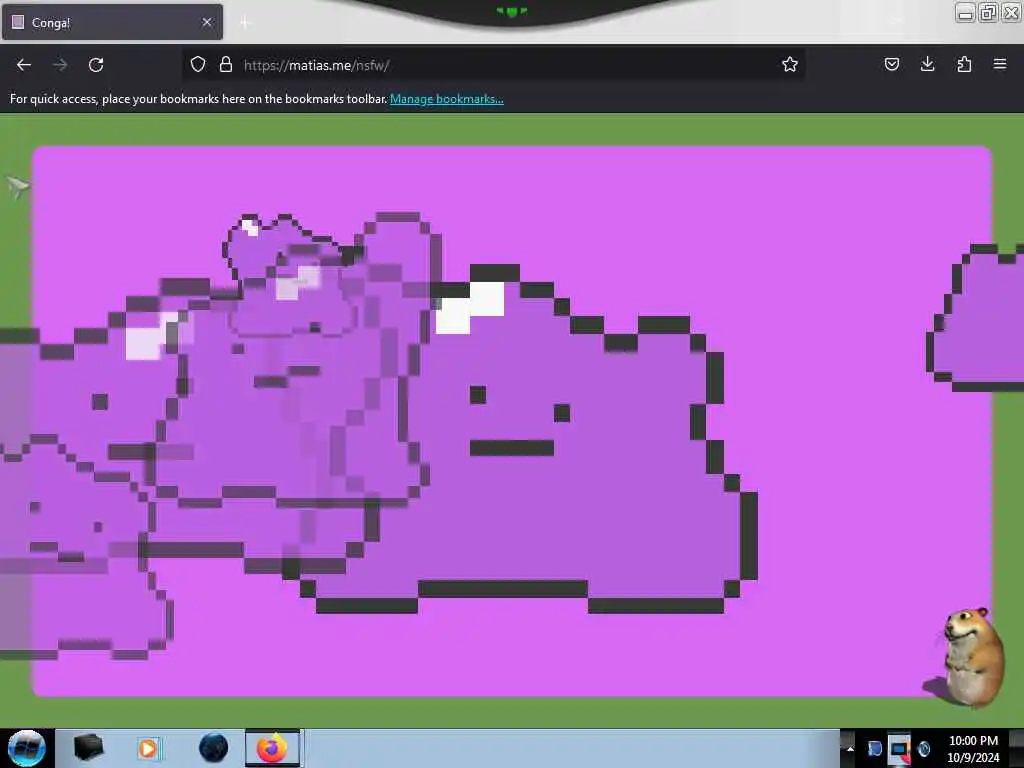Open a new tab with plus button
The width and height of the screenshot is (1024, 768).
click(x=245, y=23)
